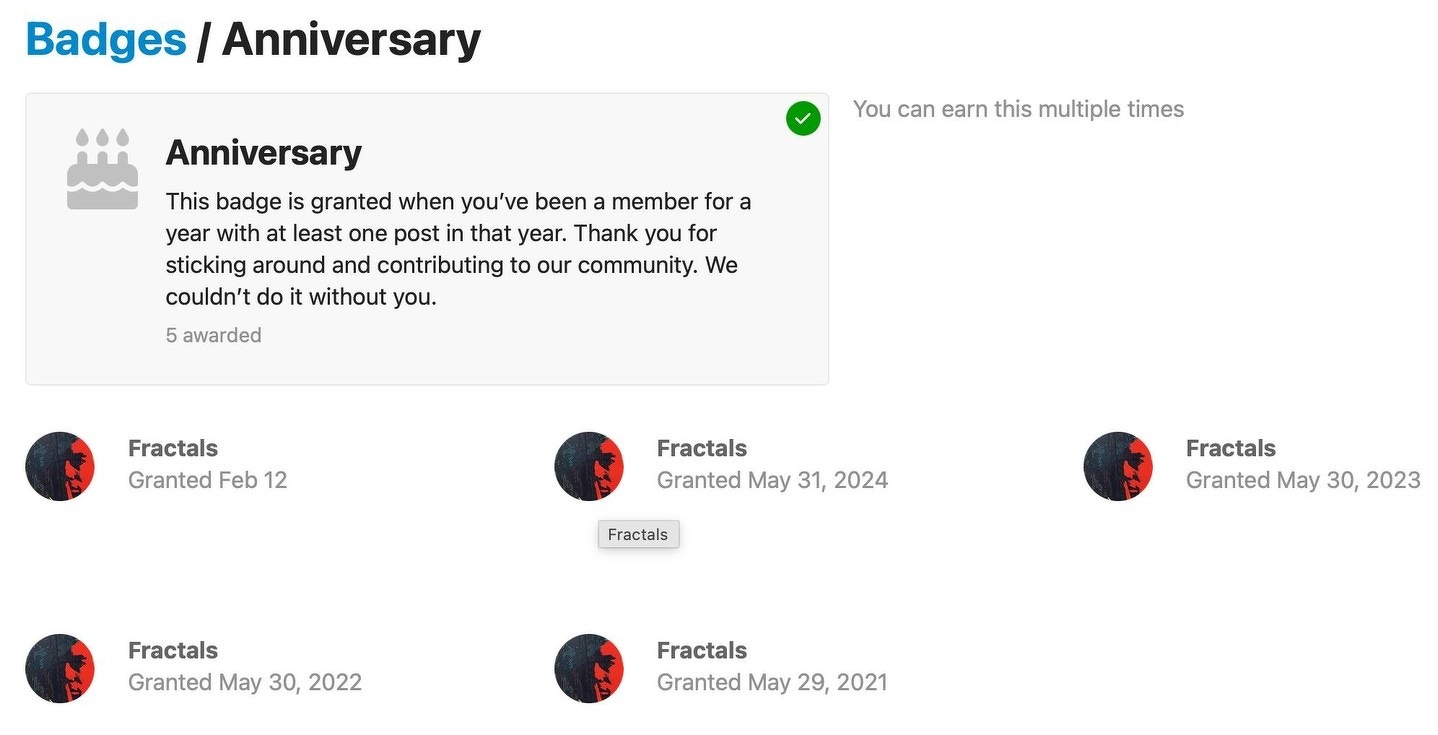Click the small Fractals tooltip label
The height and width of the screenshot is (735, 1438).
(638, 535)
